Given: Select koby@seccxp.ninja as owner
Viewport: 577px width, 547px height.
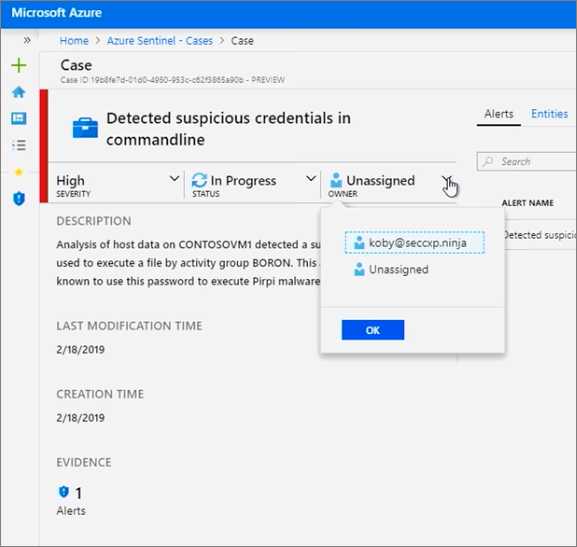Looking at the screenshot, I should 414,243.
